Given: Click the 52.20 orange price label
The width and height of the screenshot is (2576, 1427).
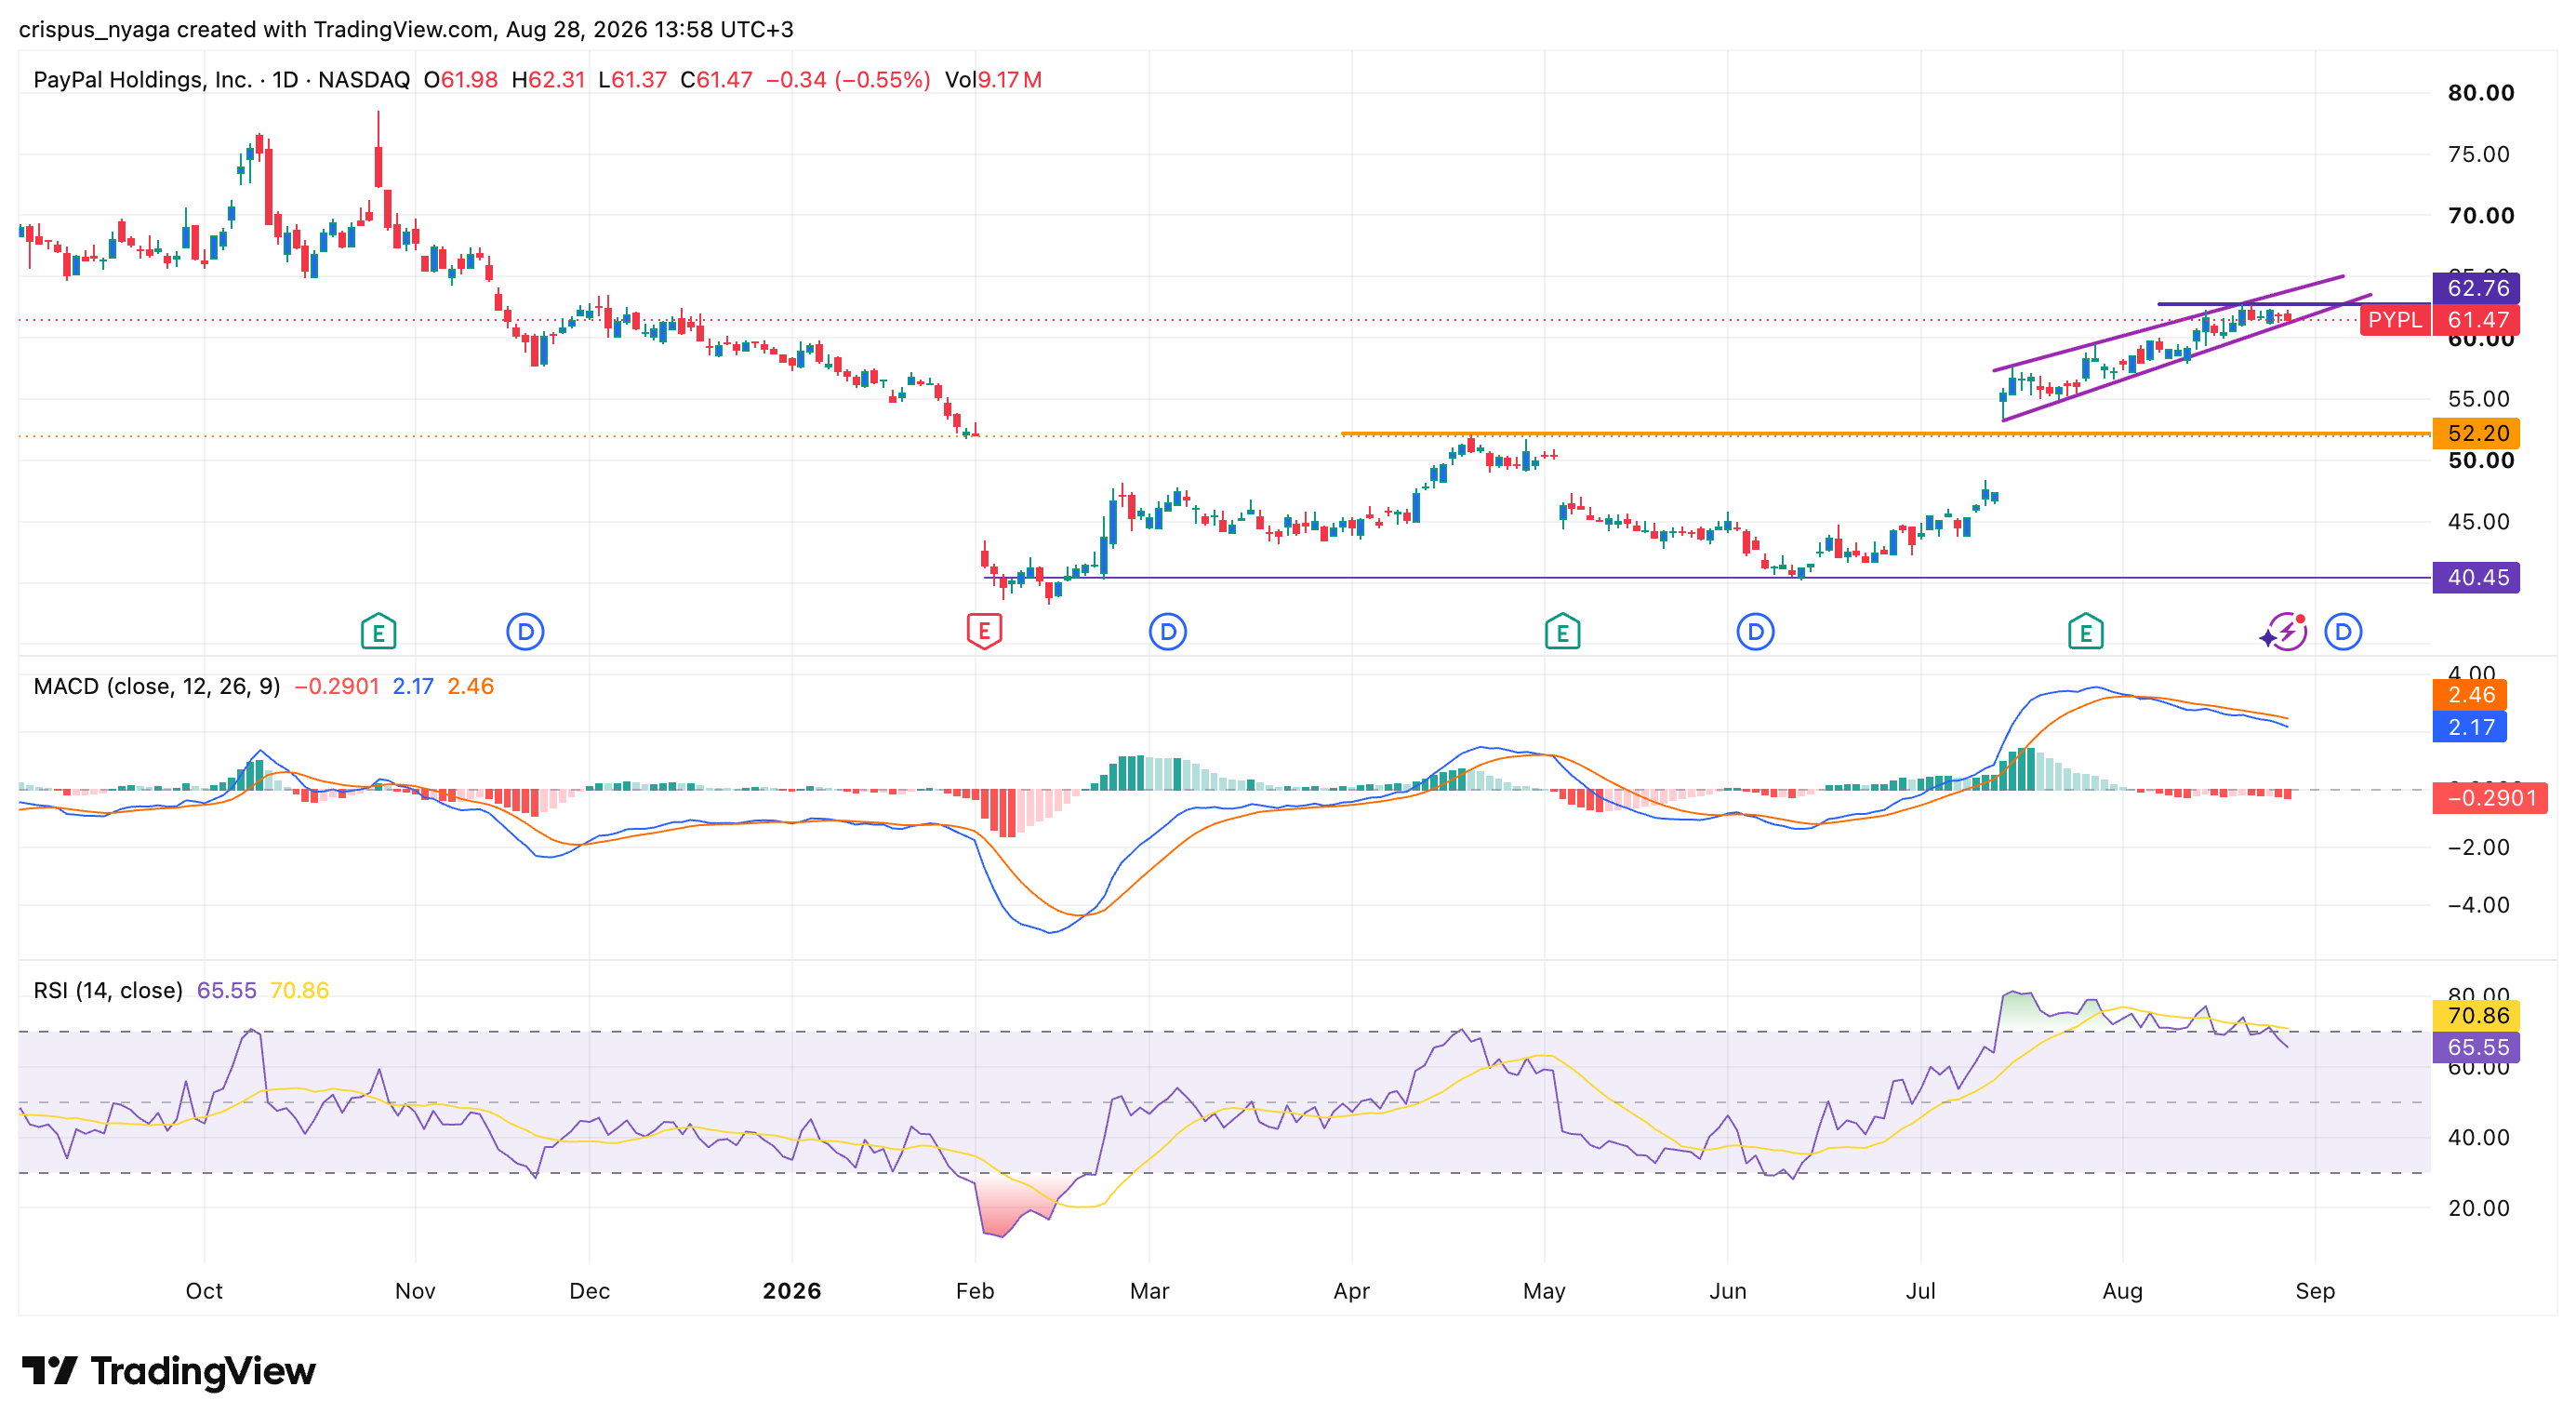Looking at the screenshot, I should point(2476,433).
